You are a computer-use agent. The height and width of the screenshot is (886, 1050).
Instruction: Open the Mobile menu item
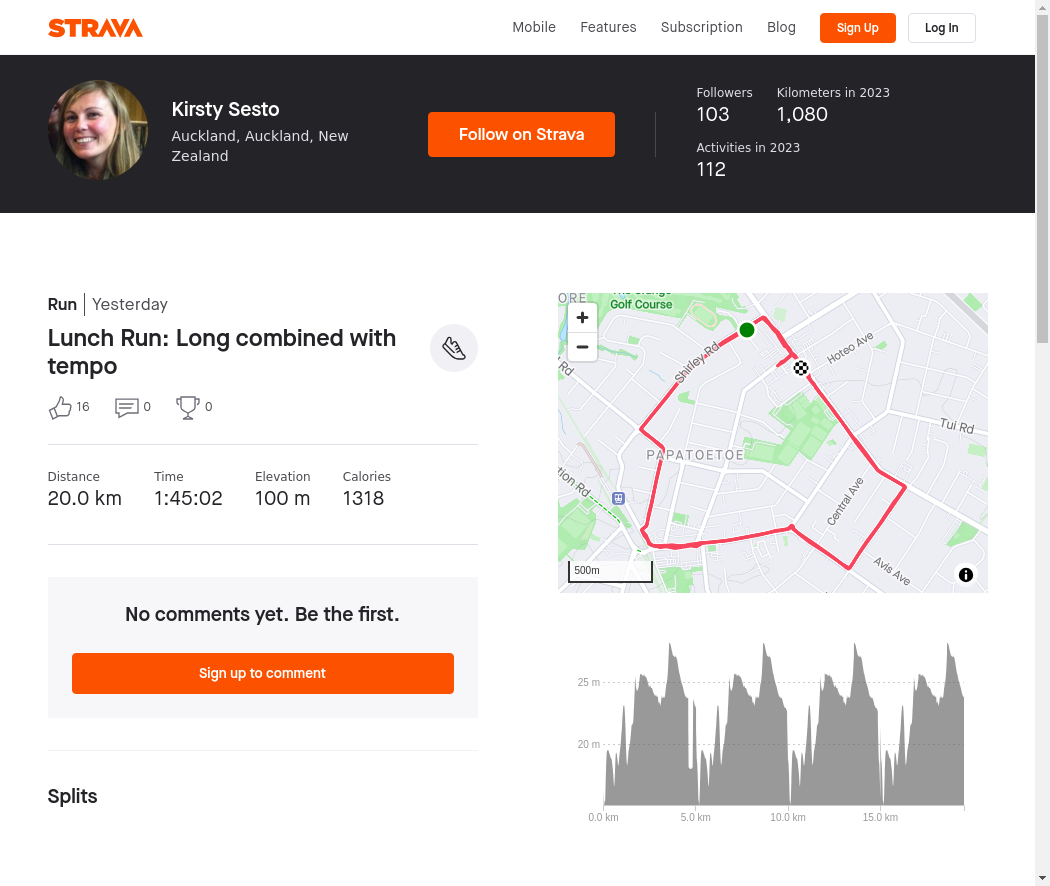(534, 28)
